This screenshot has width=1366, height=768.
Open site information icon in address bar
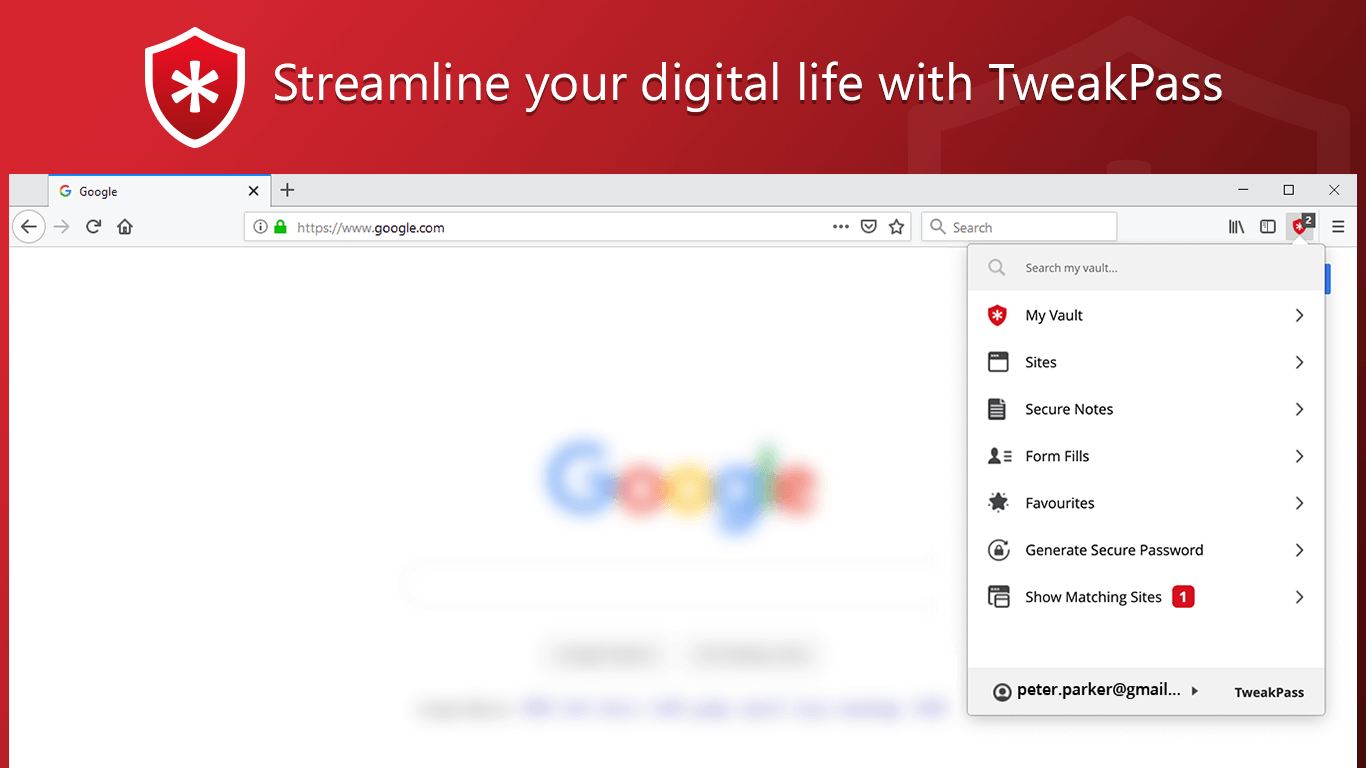pos(260,227)
